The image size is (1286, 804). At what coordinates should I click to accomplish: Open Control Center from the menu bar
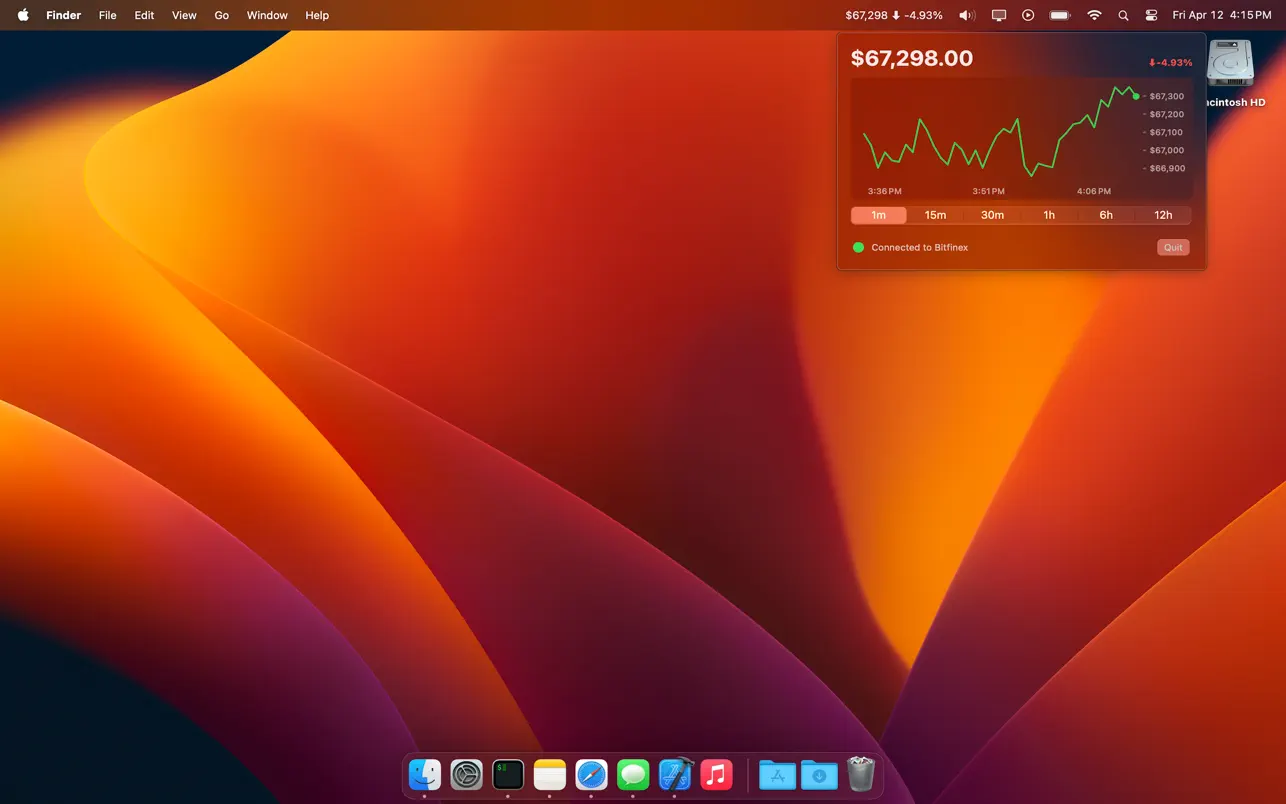tap(1150, 15)
